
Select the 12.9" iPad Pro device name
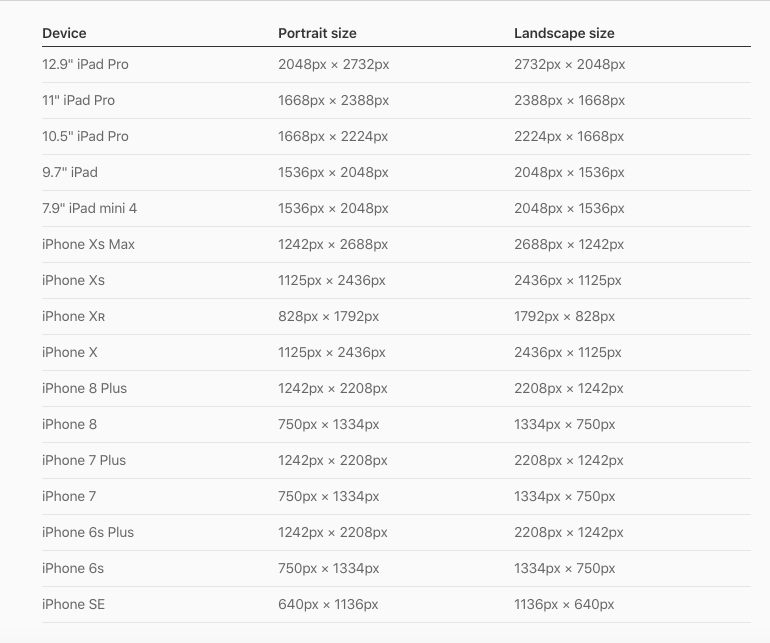[x=85, y=64]
